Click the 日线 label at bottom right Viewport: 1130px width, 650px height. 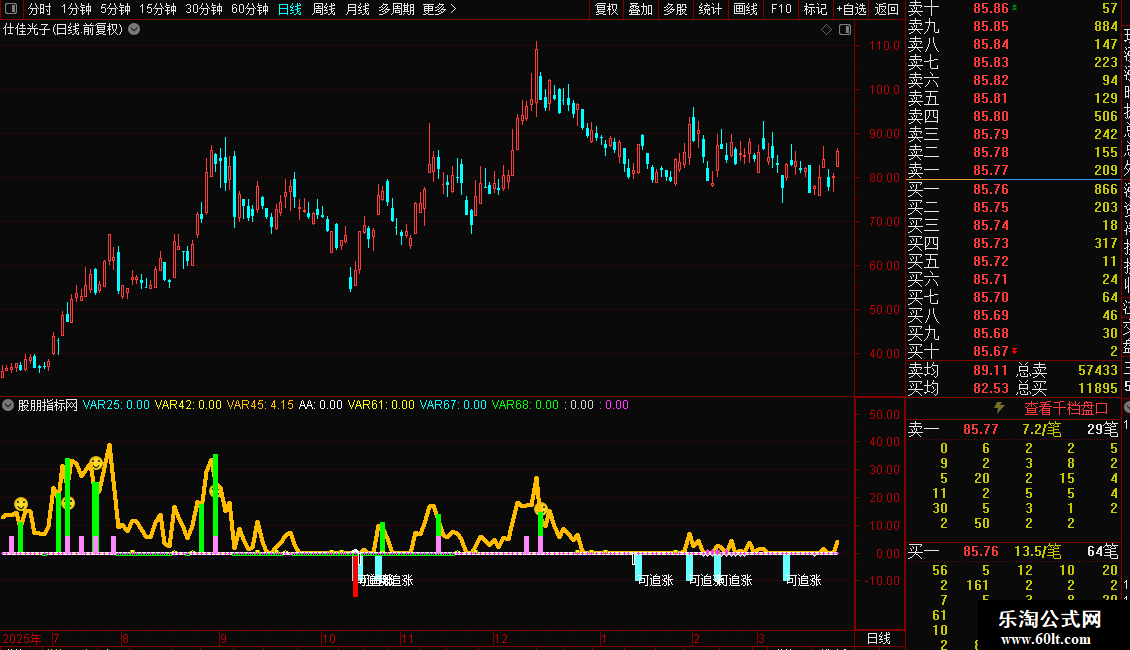pyautogui.click(x=878, y=638)
